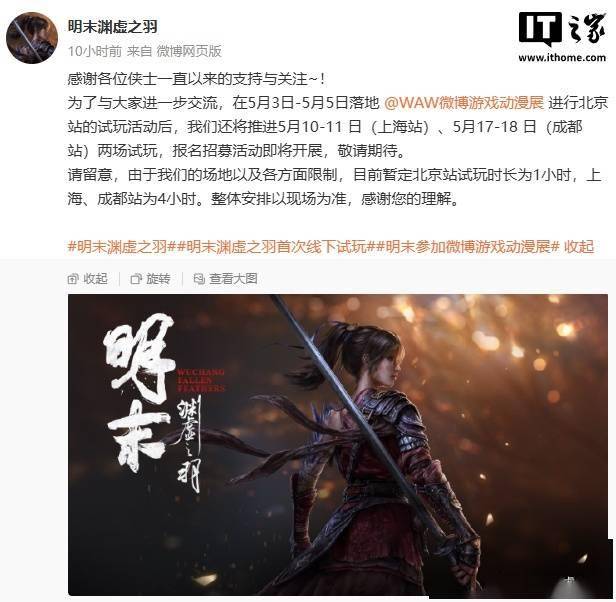Viewport: 616px width, 602px height.
Task: Click the 微博网页版 source link
Action: 189,51
